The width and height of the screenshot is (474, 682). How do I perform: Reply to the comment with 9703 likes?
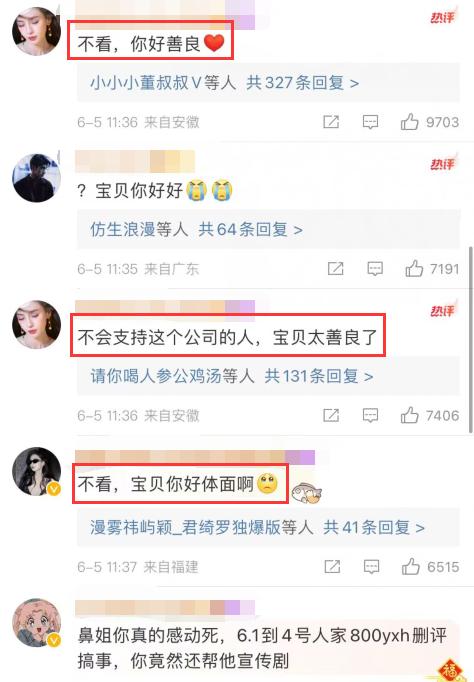(x=370, y=122)
